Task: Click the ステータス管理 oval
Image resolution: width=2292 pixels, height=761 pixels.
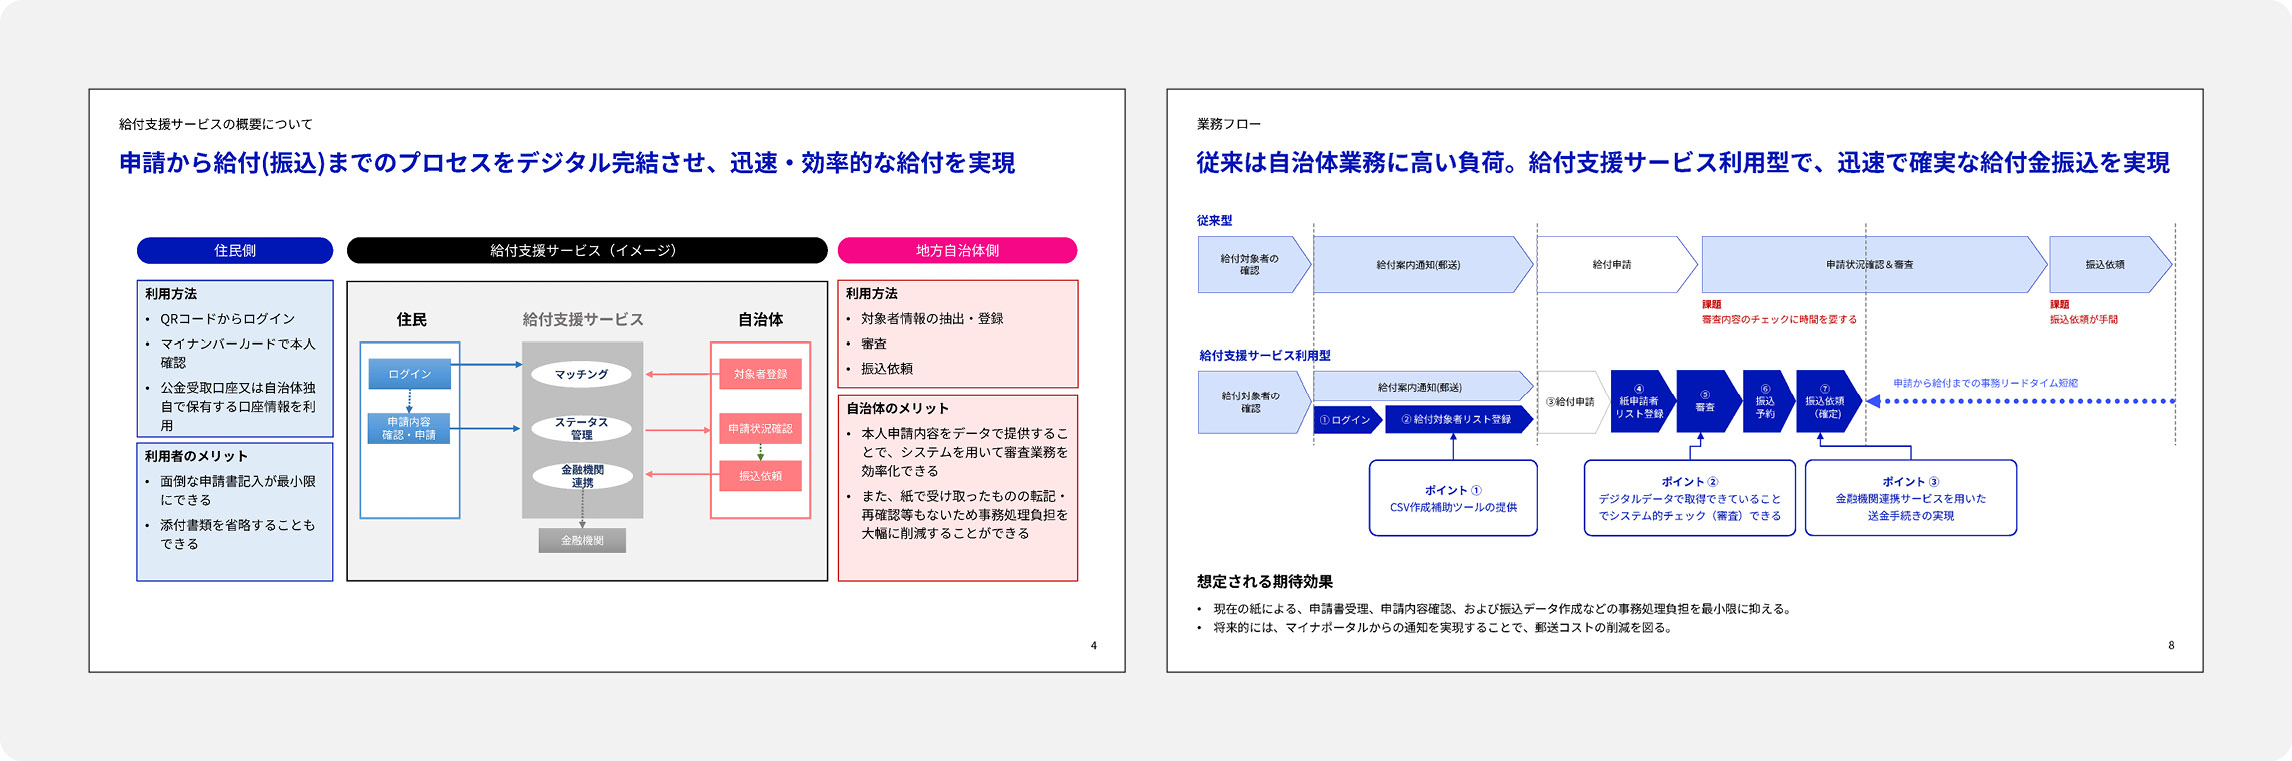Action: (582, 428)
